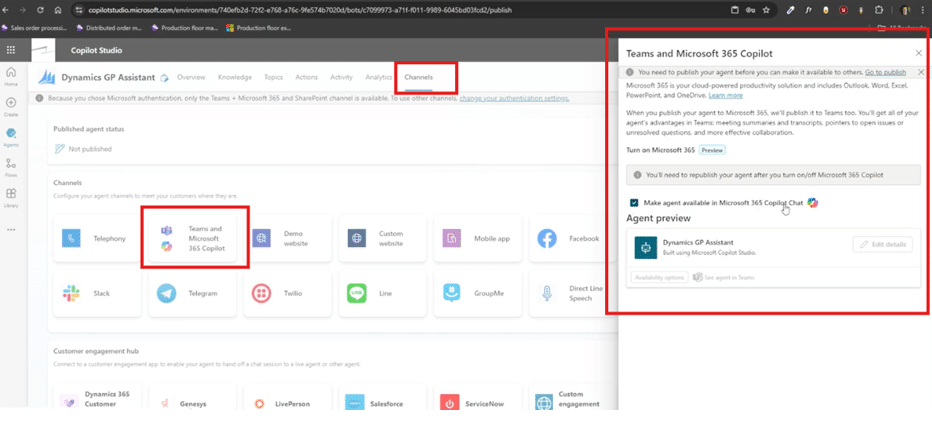The height and width of the screenshot is (424, 932).
Task: Open the Agents sidebar icon
Action: click(x=11, y=136)
